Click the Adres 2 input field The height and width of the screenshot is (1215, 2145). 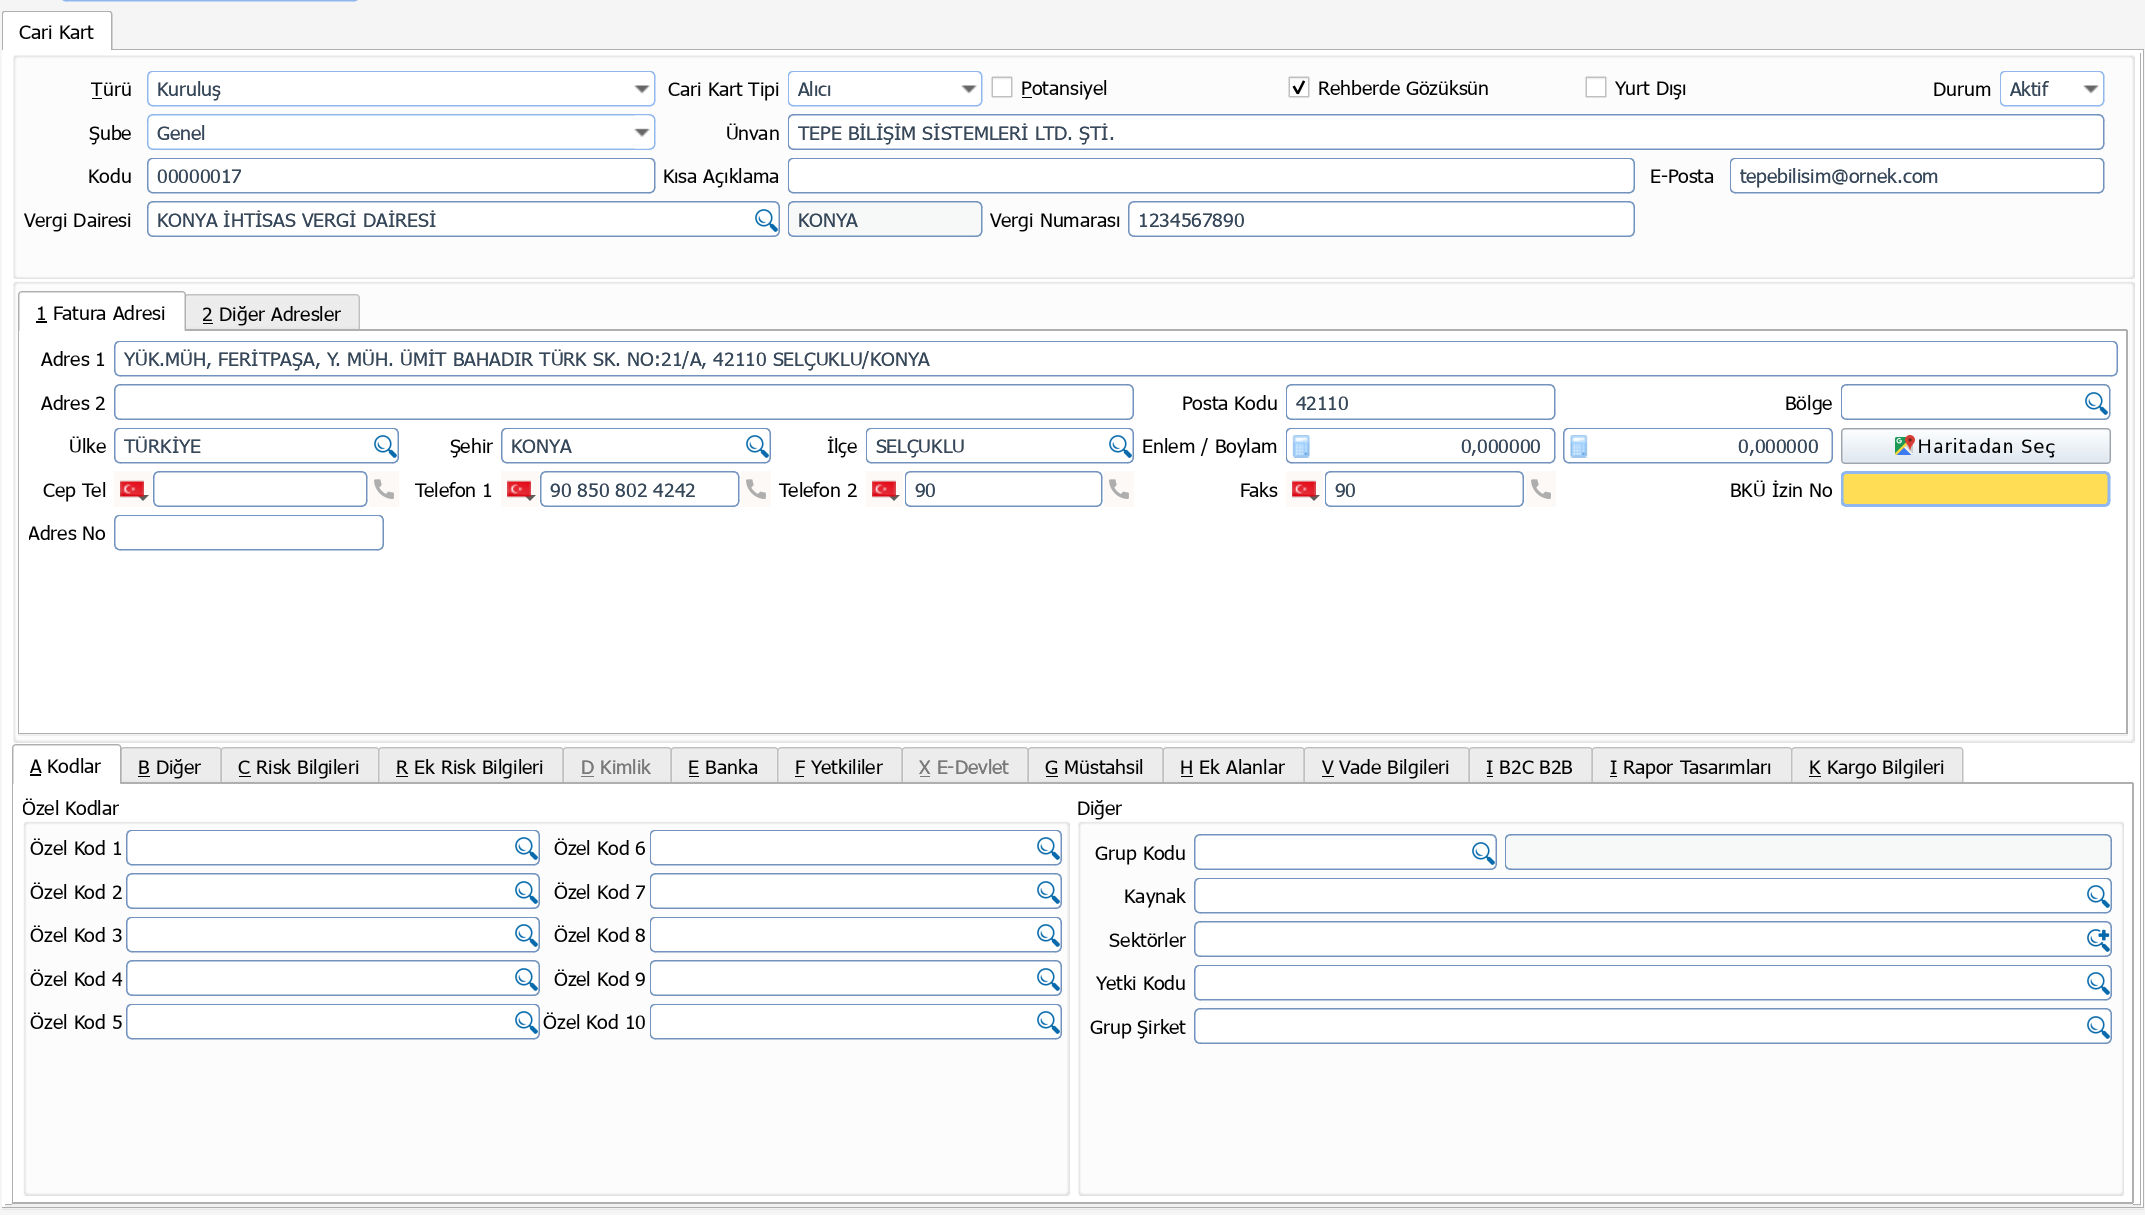click(624, 403)
